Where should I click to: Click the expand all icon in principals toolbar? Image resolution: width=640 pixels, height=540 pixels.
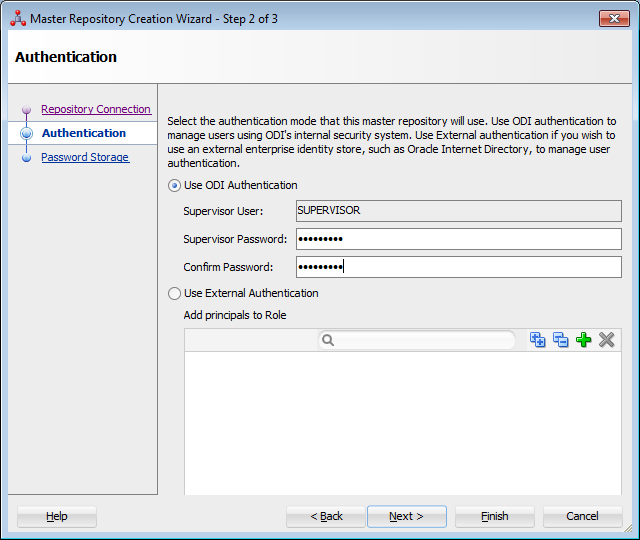coord(537,340)
